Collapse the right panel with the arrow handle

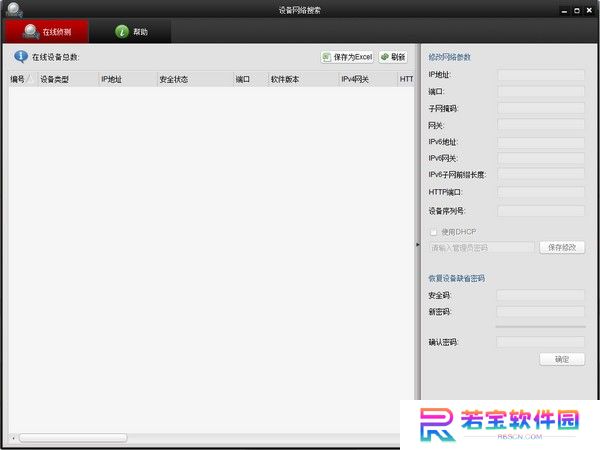pyautogui.click(x=417, y=244)
